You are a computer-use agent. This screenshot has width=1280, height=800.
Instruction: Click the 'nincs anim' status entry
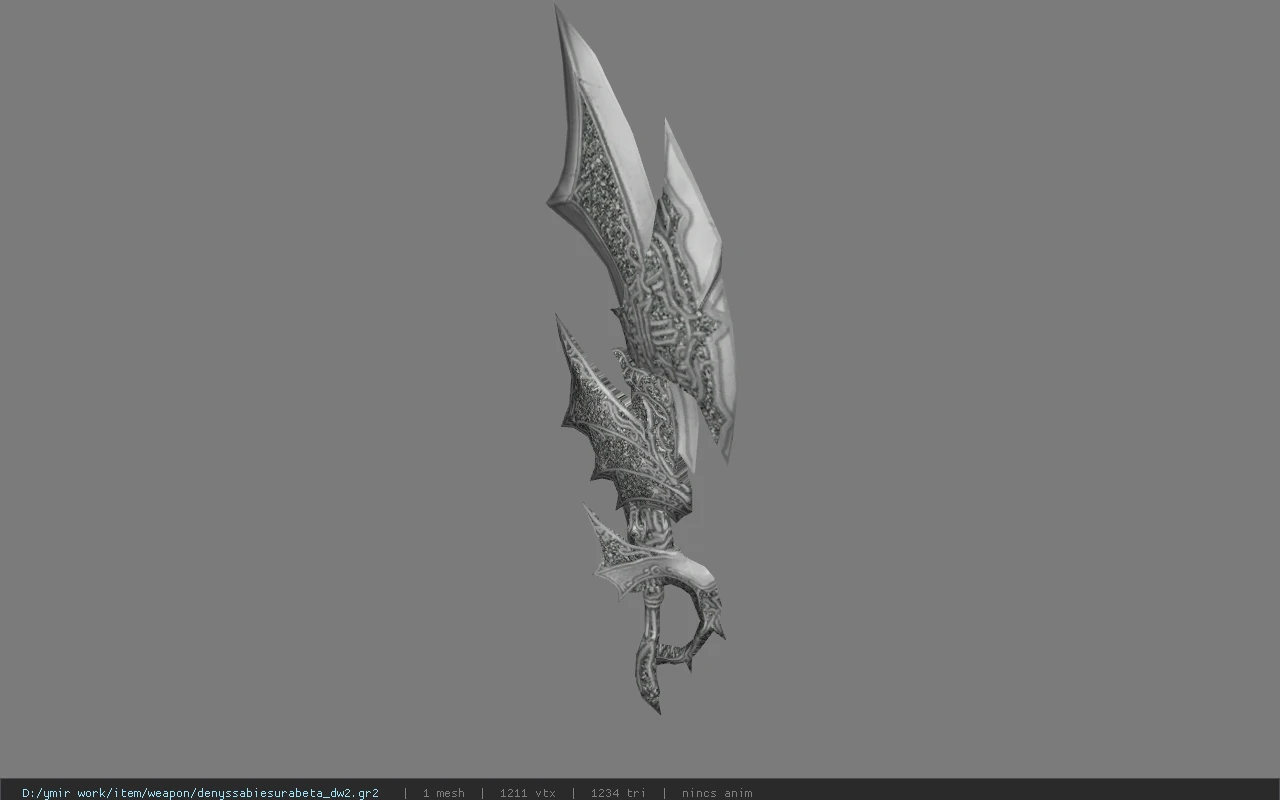tap(717, 793)
